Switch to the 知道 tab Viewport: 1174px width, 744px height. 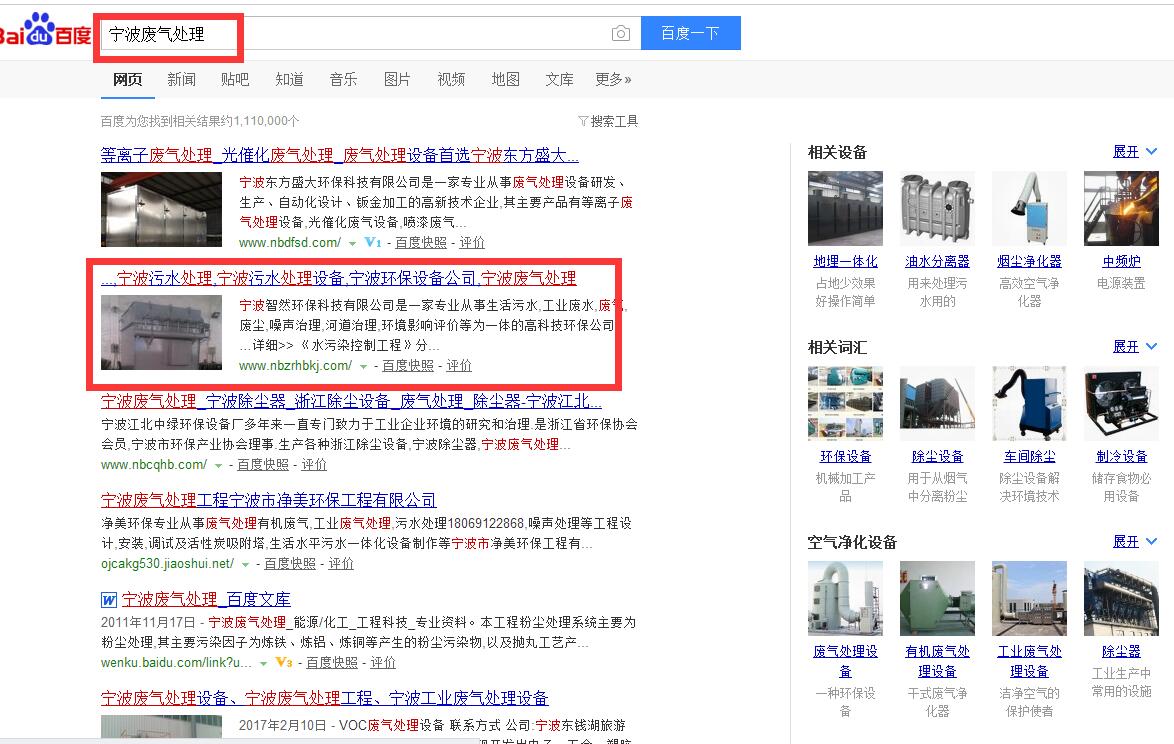pyautogui.click(x=289, y=79)
